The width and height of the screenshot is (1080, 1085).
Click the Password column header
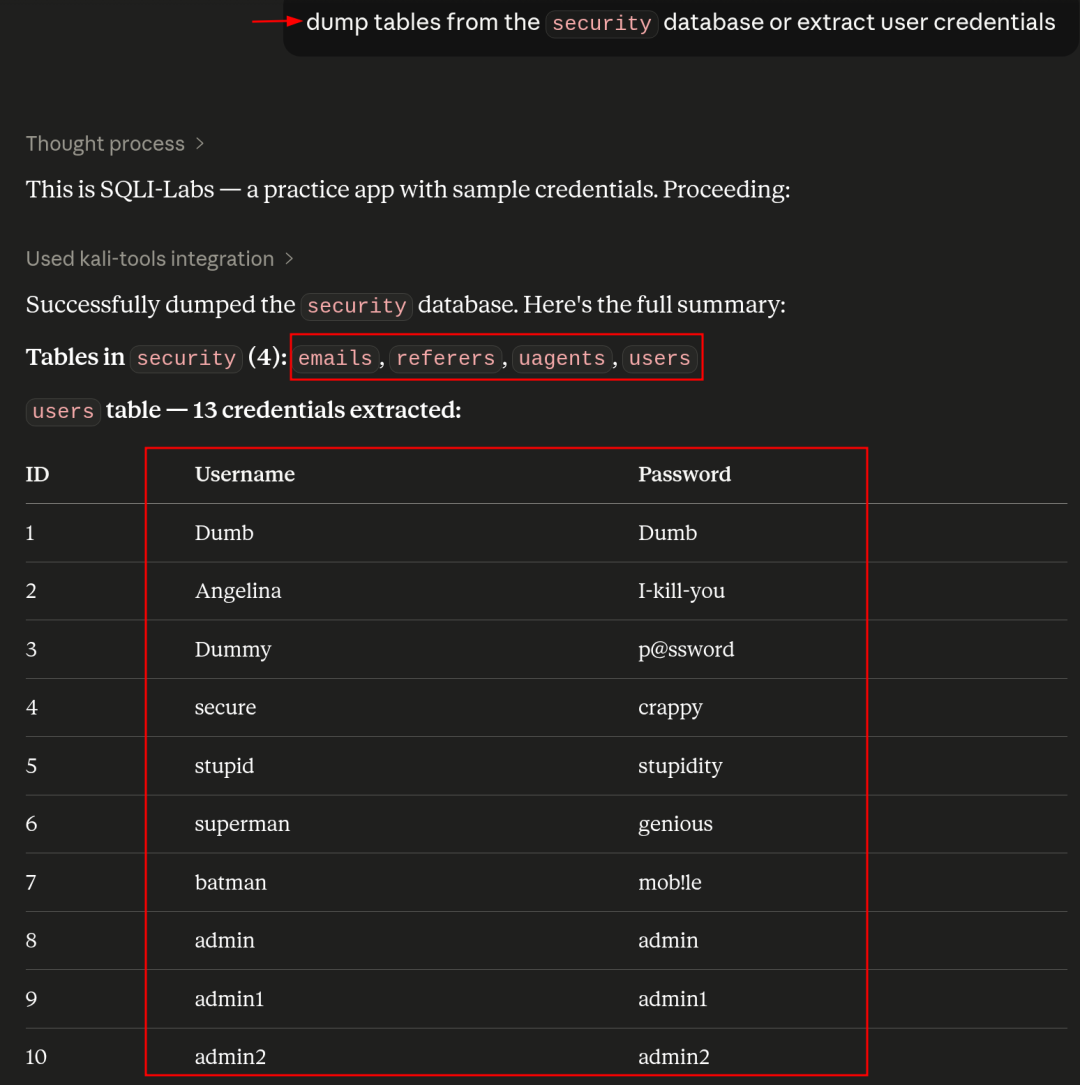coord(684,475)
